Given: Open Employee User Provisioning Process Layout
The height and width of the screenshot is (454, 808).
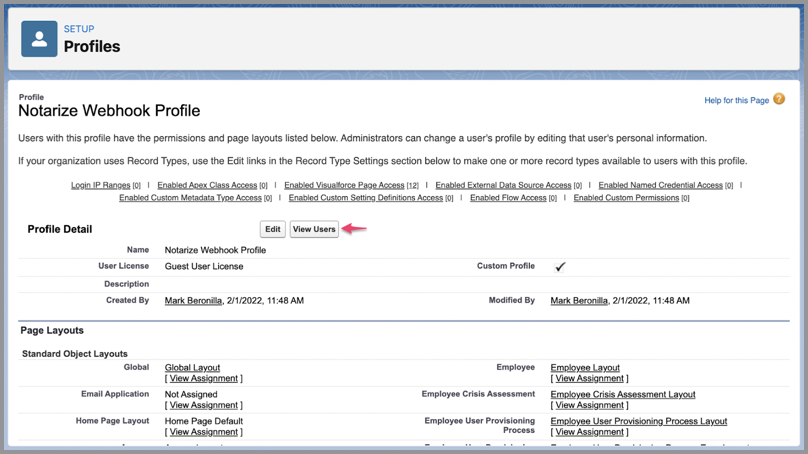Looking at the screenshot, I should click(638, 422).
